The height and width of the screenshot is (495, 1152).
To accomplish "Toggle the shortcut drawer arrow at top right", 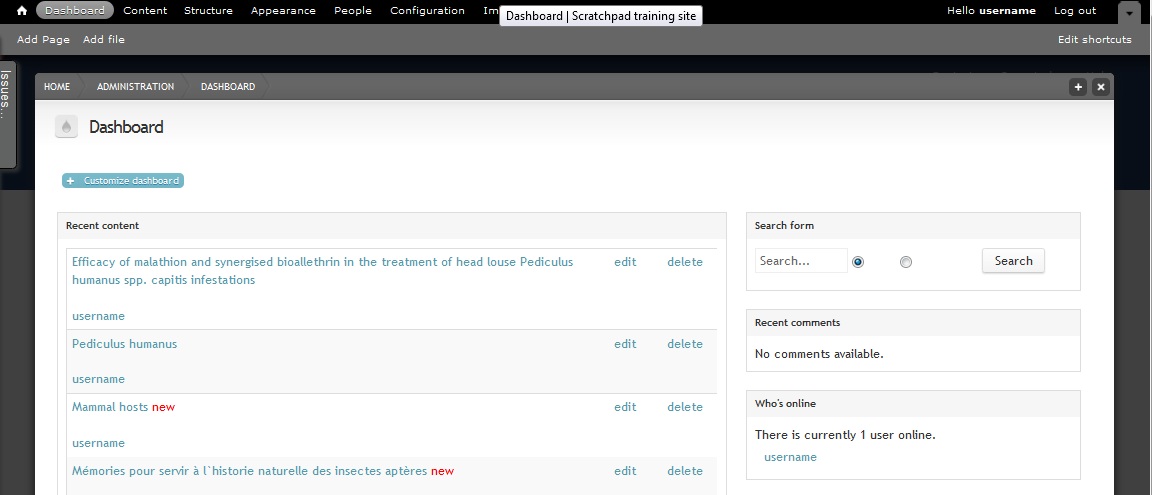I will tap(1129, 12).
